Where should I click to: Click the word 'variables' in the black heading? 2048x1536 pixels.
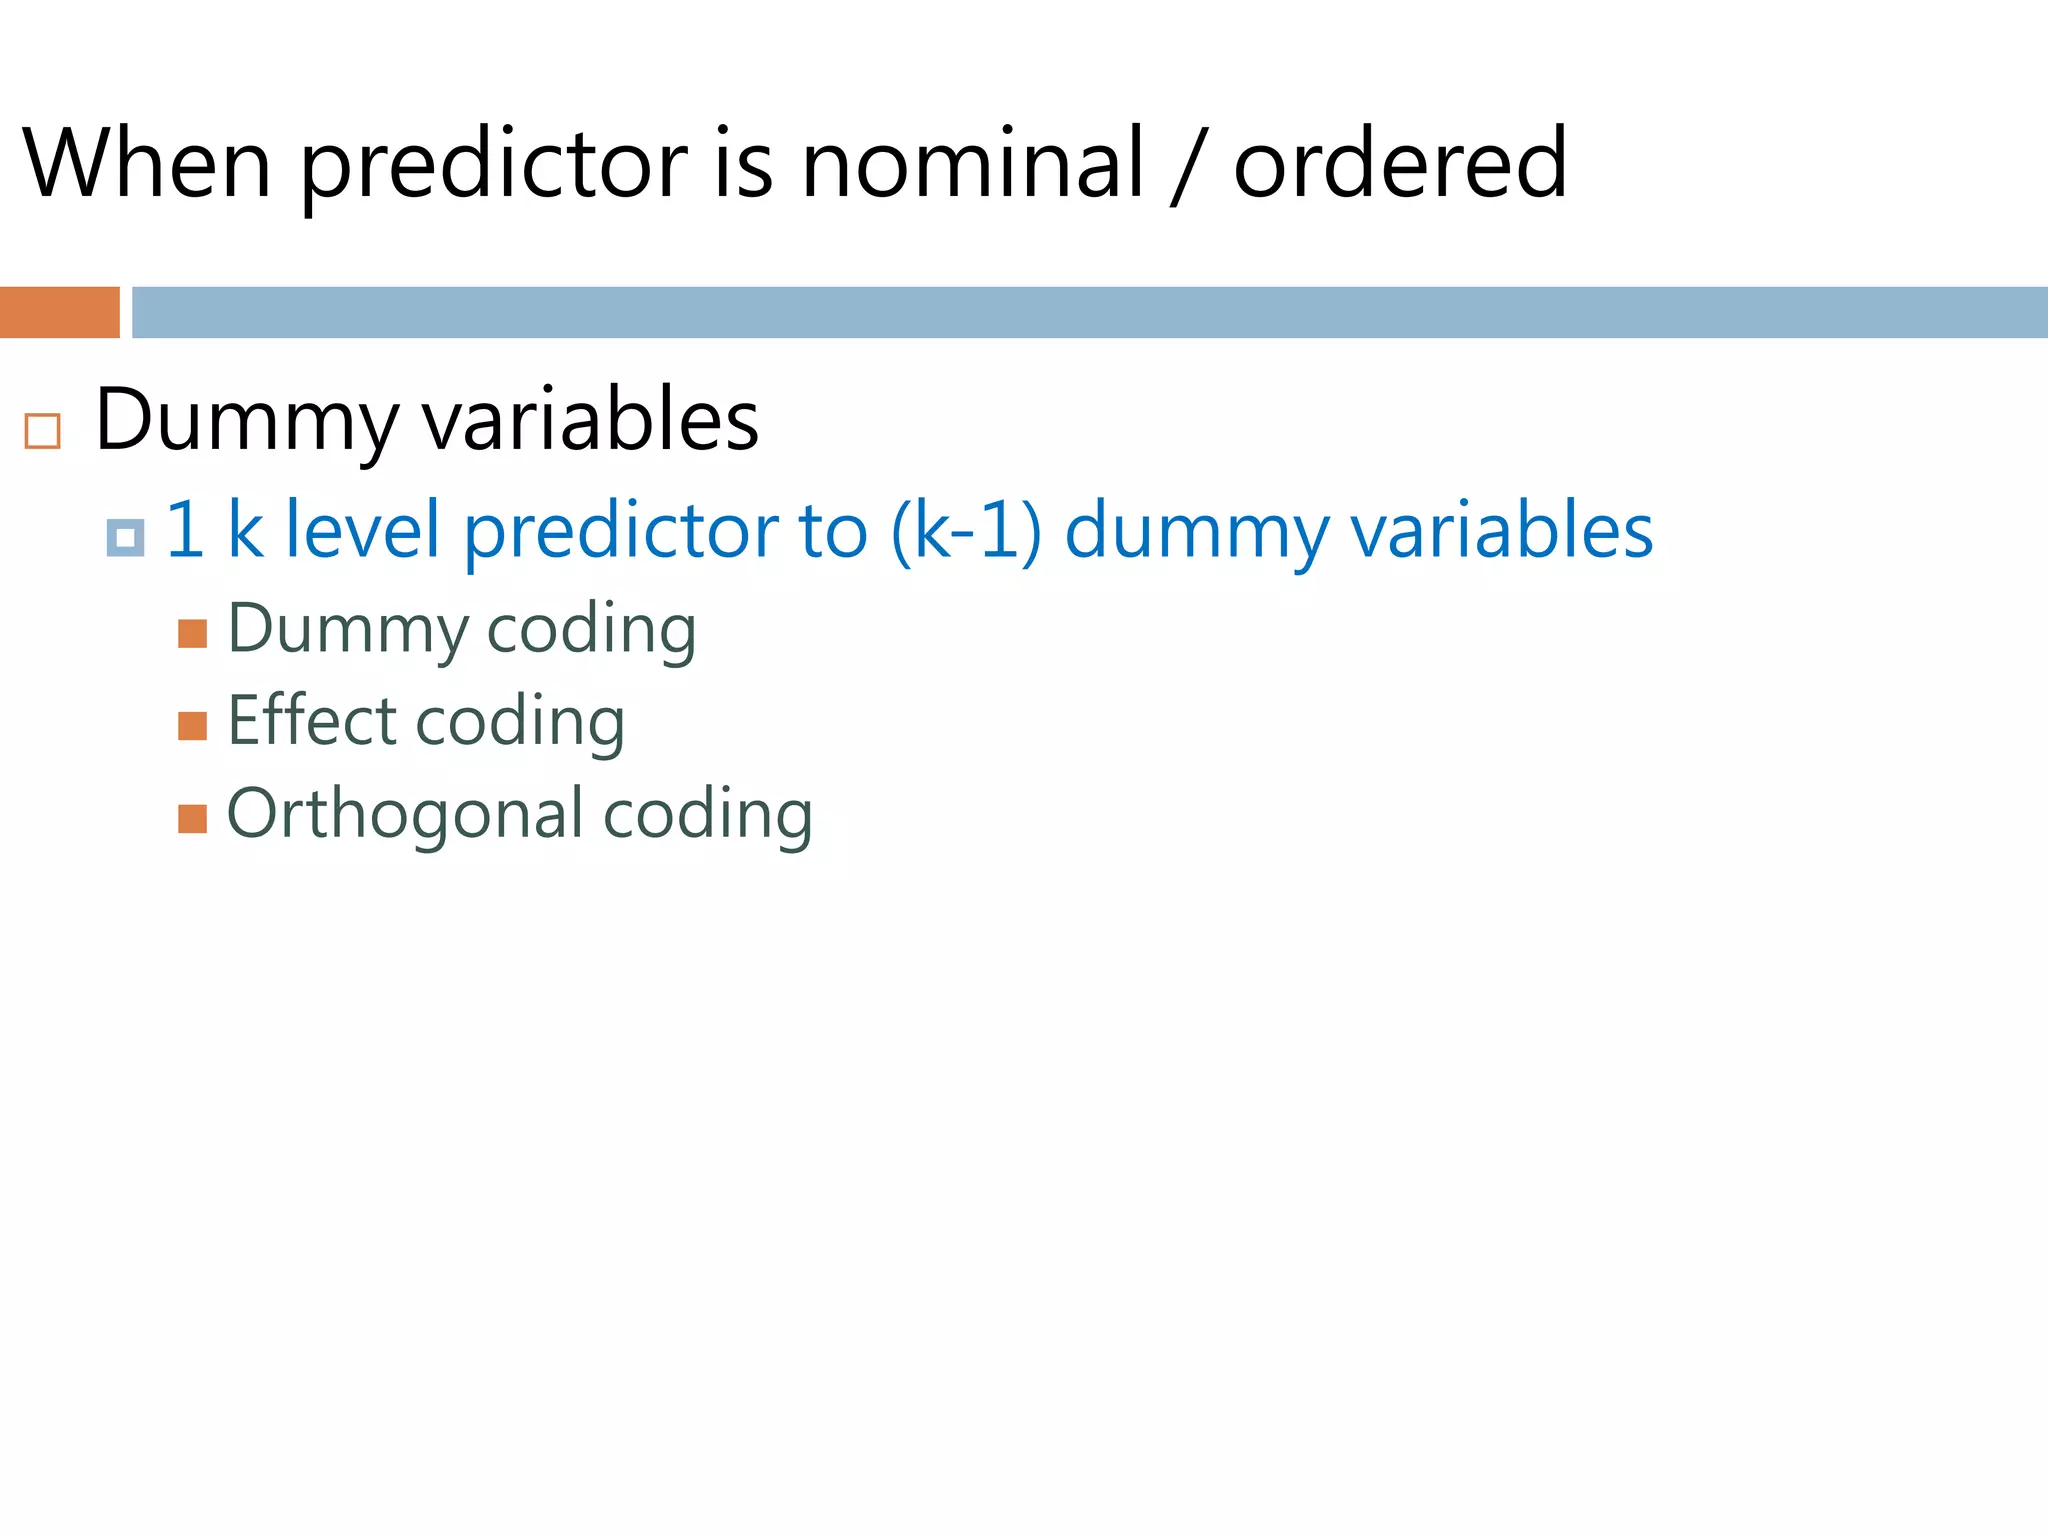click(591, 420)
